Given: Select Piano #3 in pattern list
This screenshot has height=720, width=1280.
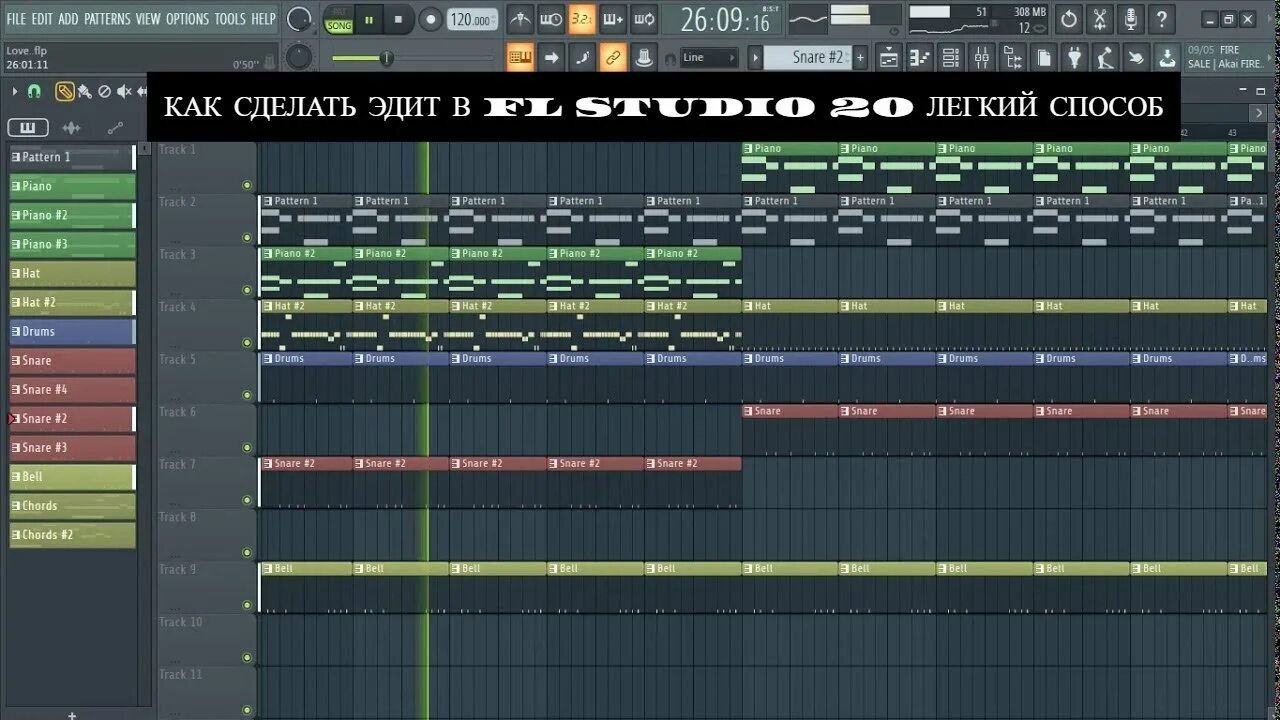Looking at the screenshot, I should (x=72, y=244).
